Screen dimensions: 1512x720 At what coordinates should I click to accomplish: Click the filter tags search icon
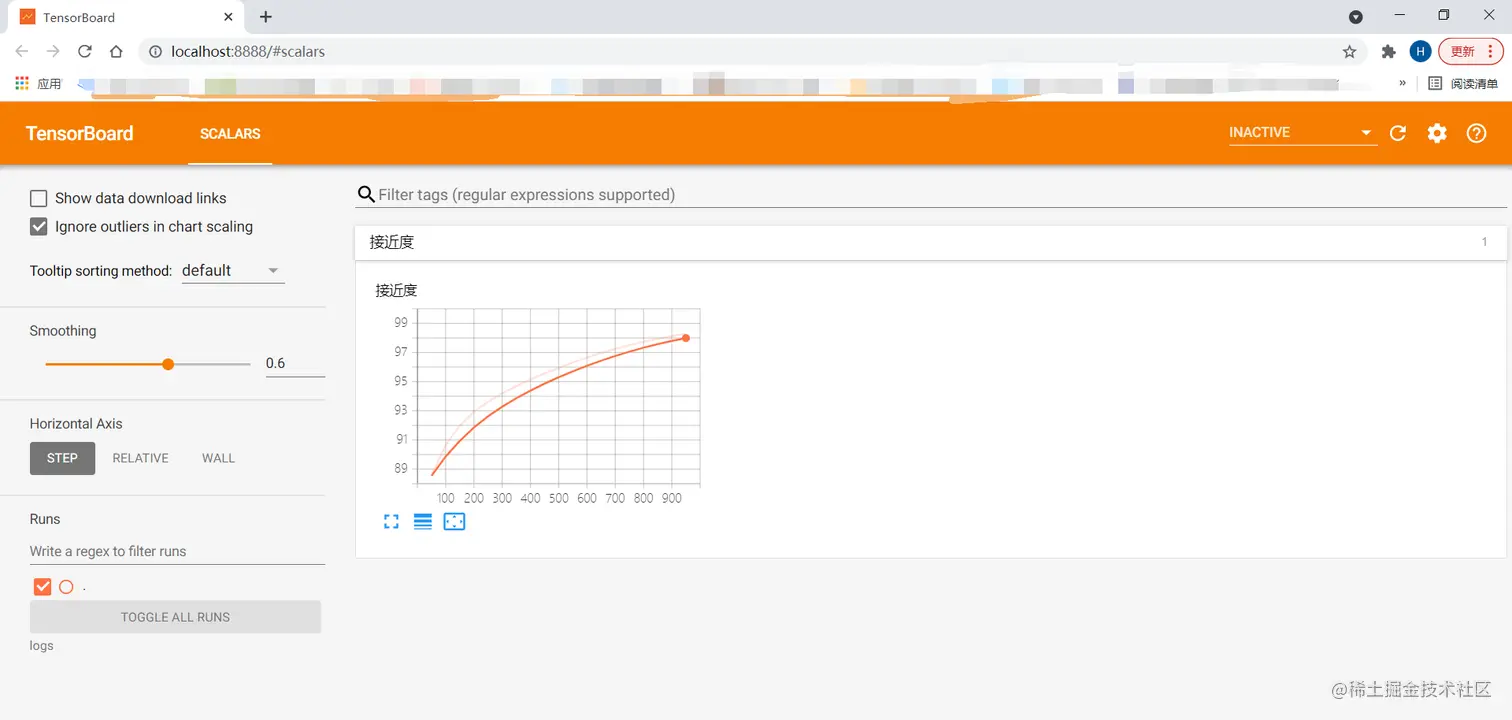366,195
